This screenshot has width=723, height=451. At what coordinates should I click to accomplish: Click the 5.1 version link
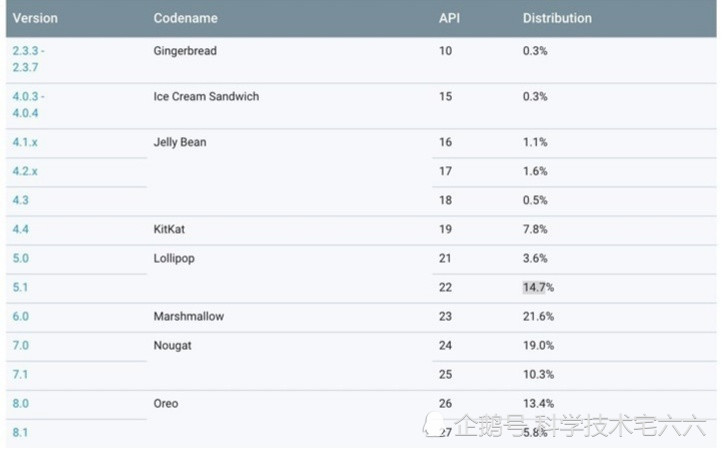point(20,287)
